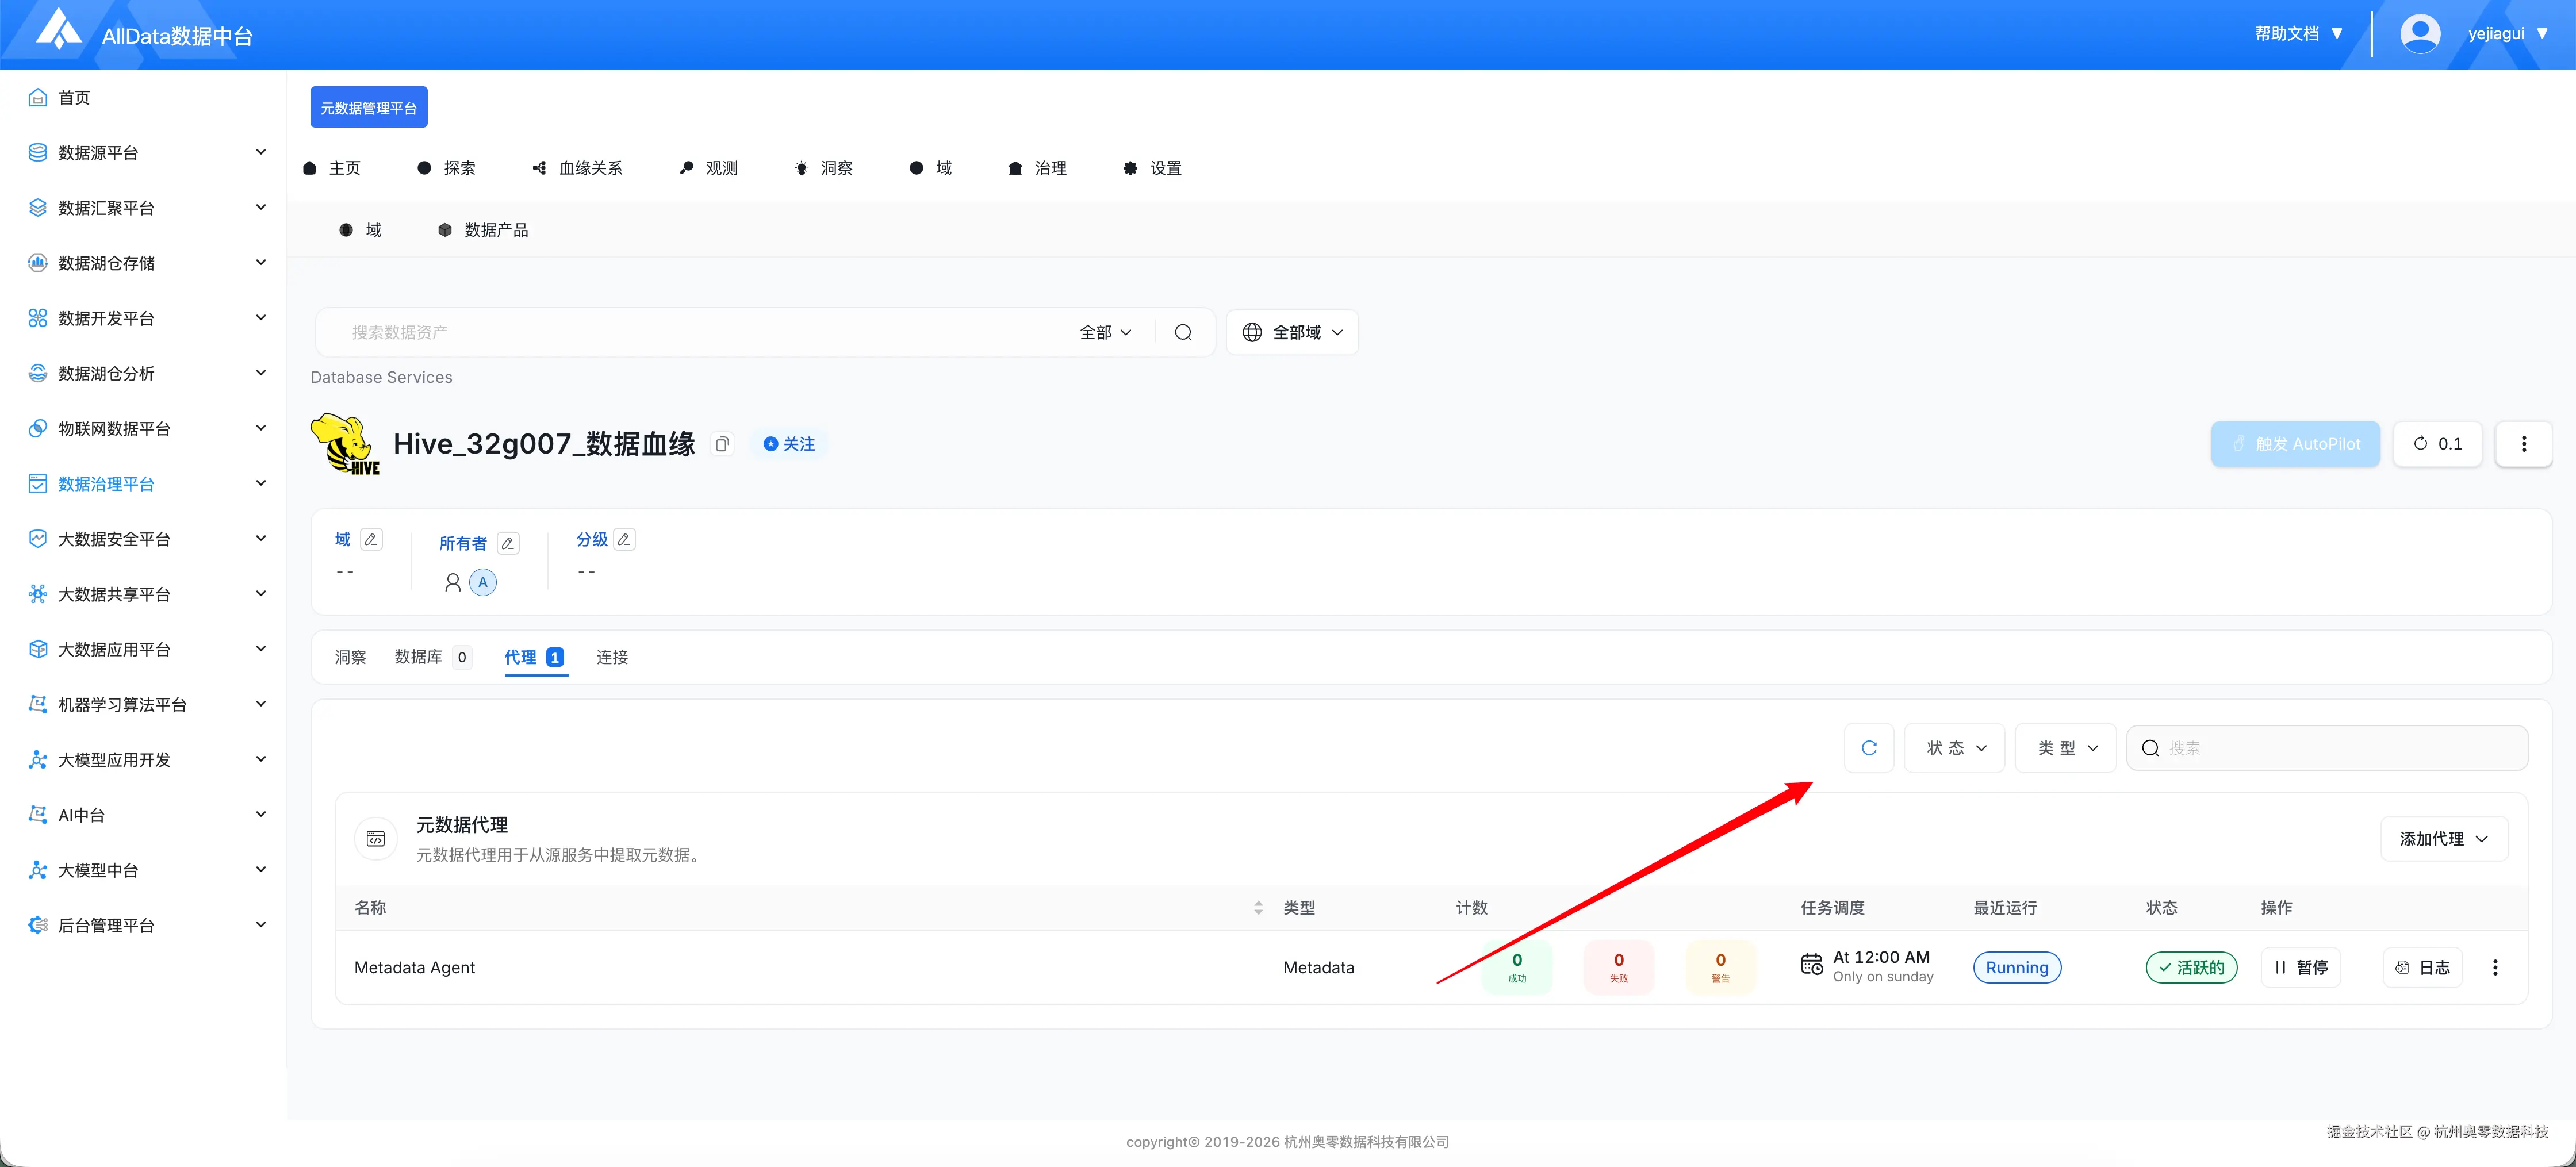
Task: Select the 数据产品 sub-nav item
Action: coord(483,230)
